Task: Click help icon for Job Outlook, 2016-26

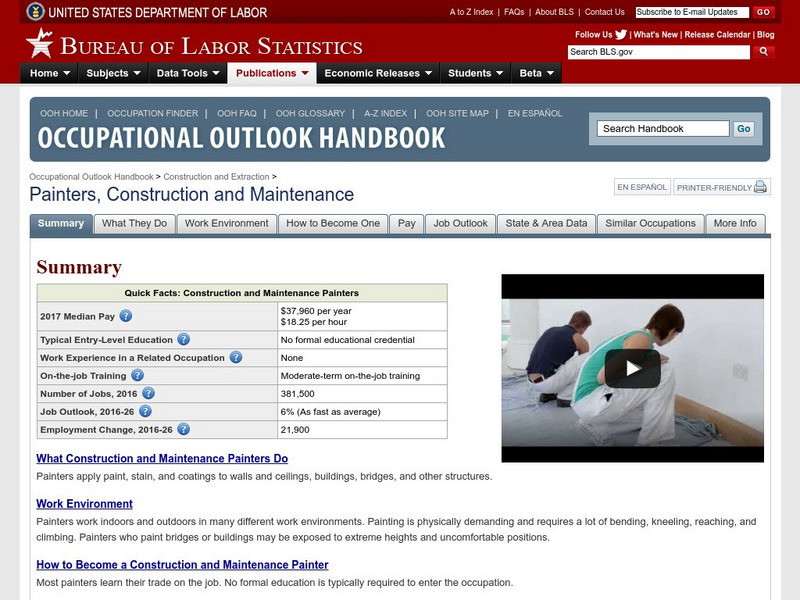Action: [145, 411]
